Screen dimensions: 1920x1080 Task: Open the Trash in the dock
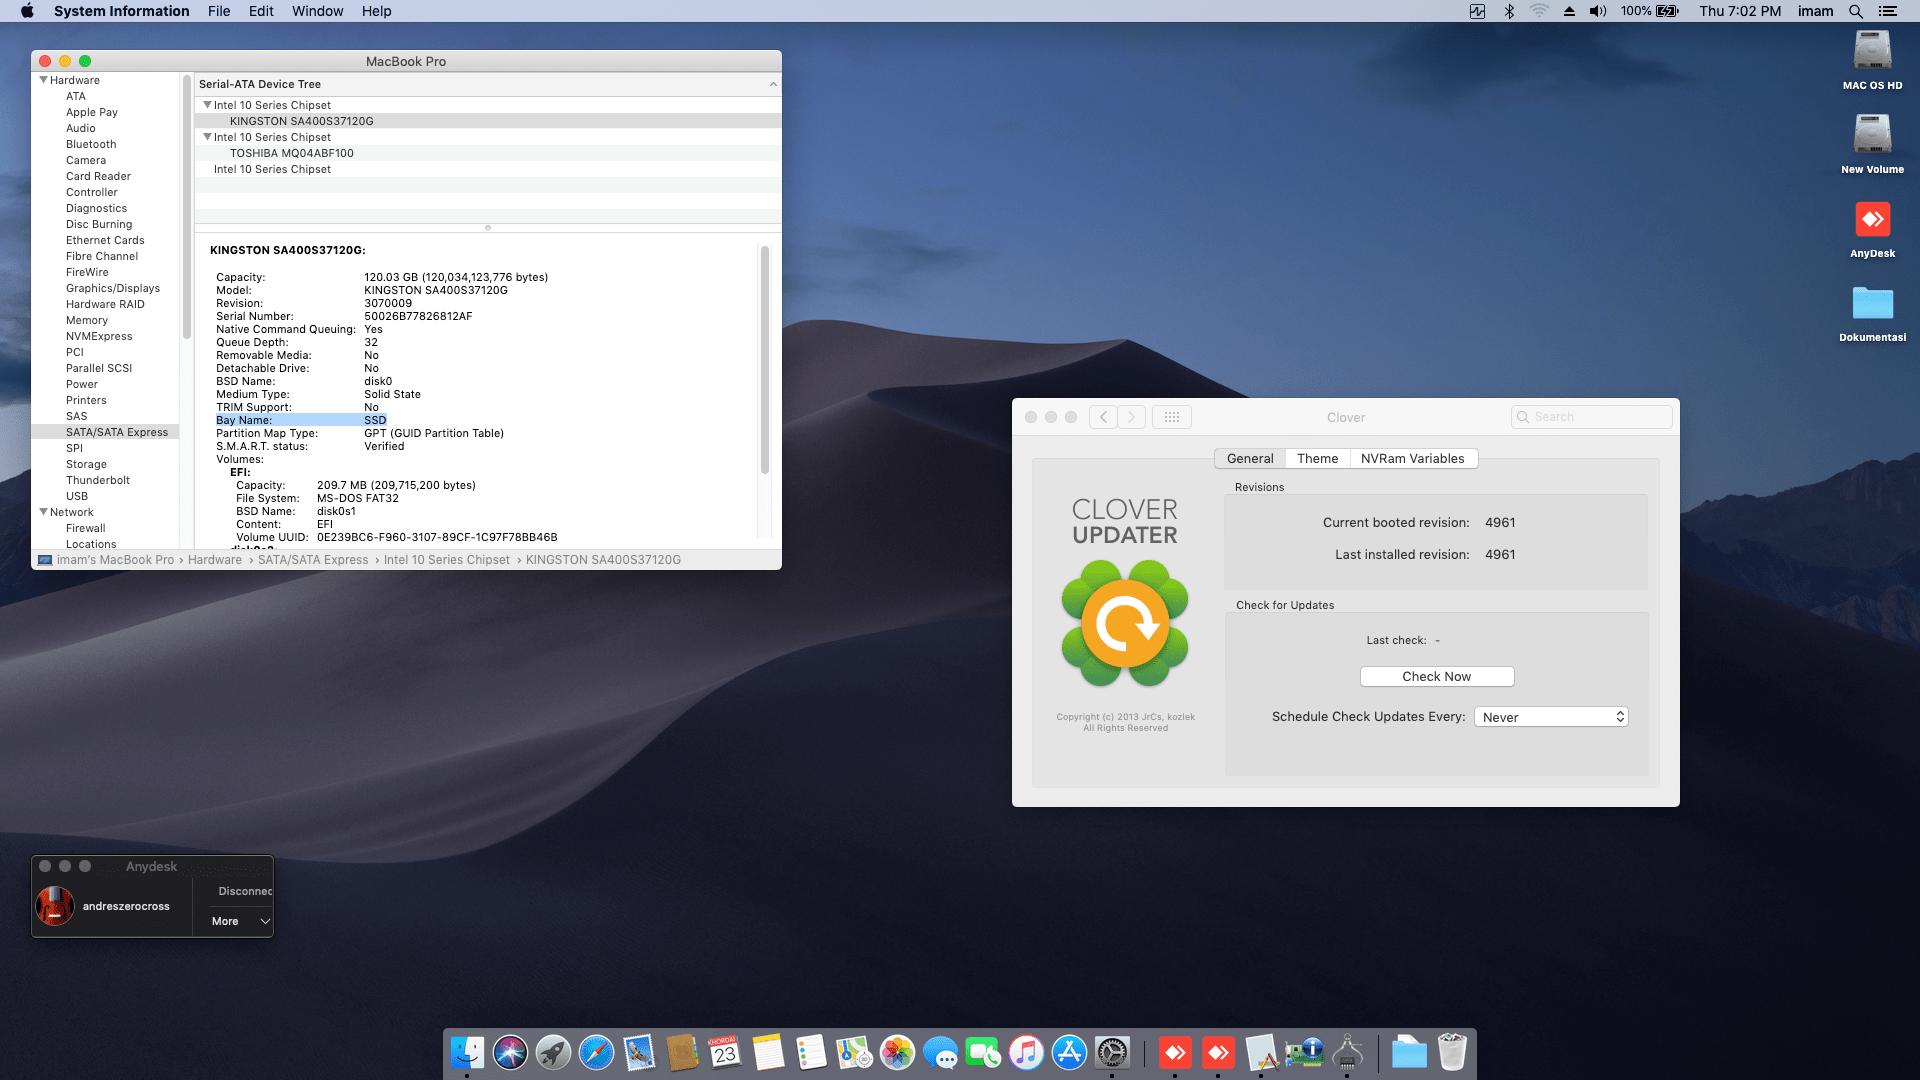[1452, 1052]
